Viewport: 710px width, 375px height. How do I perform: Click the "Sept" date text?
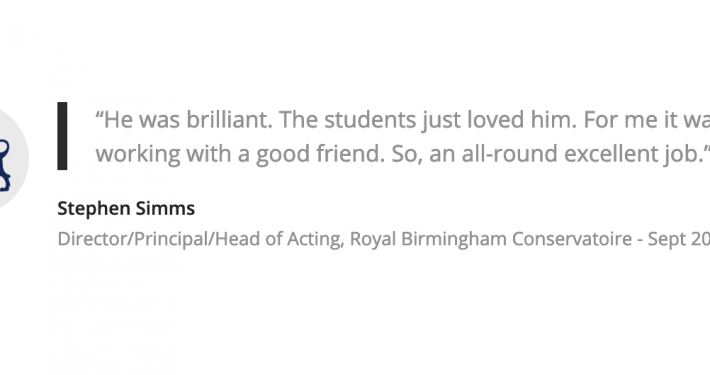click(x=666, y=240)
